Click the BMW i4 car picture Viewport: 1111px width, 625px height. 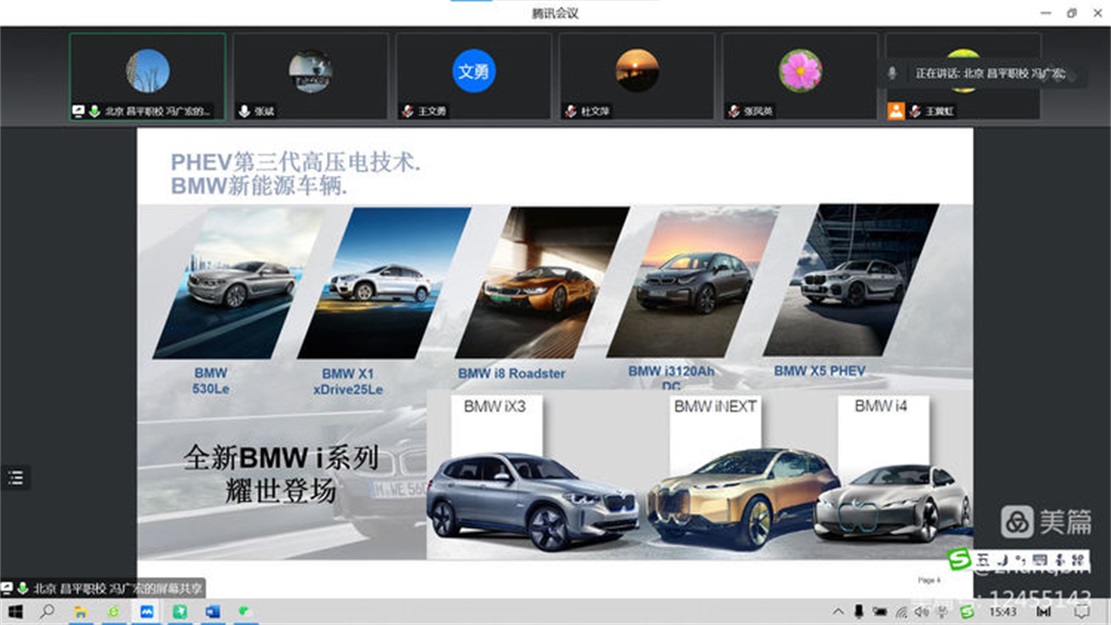(892, 503)
